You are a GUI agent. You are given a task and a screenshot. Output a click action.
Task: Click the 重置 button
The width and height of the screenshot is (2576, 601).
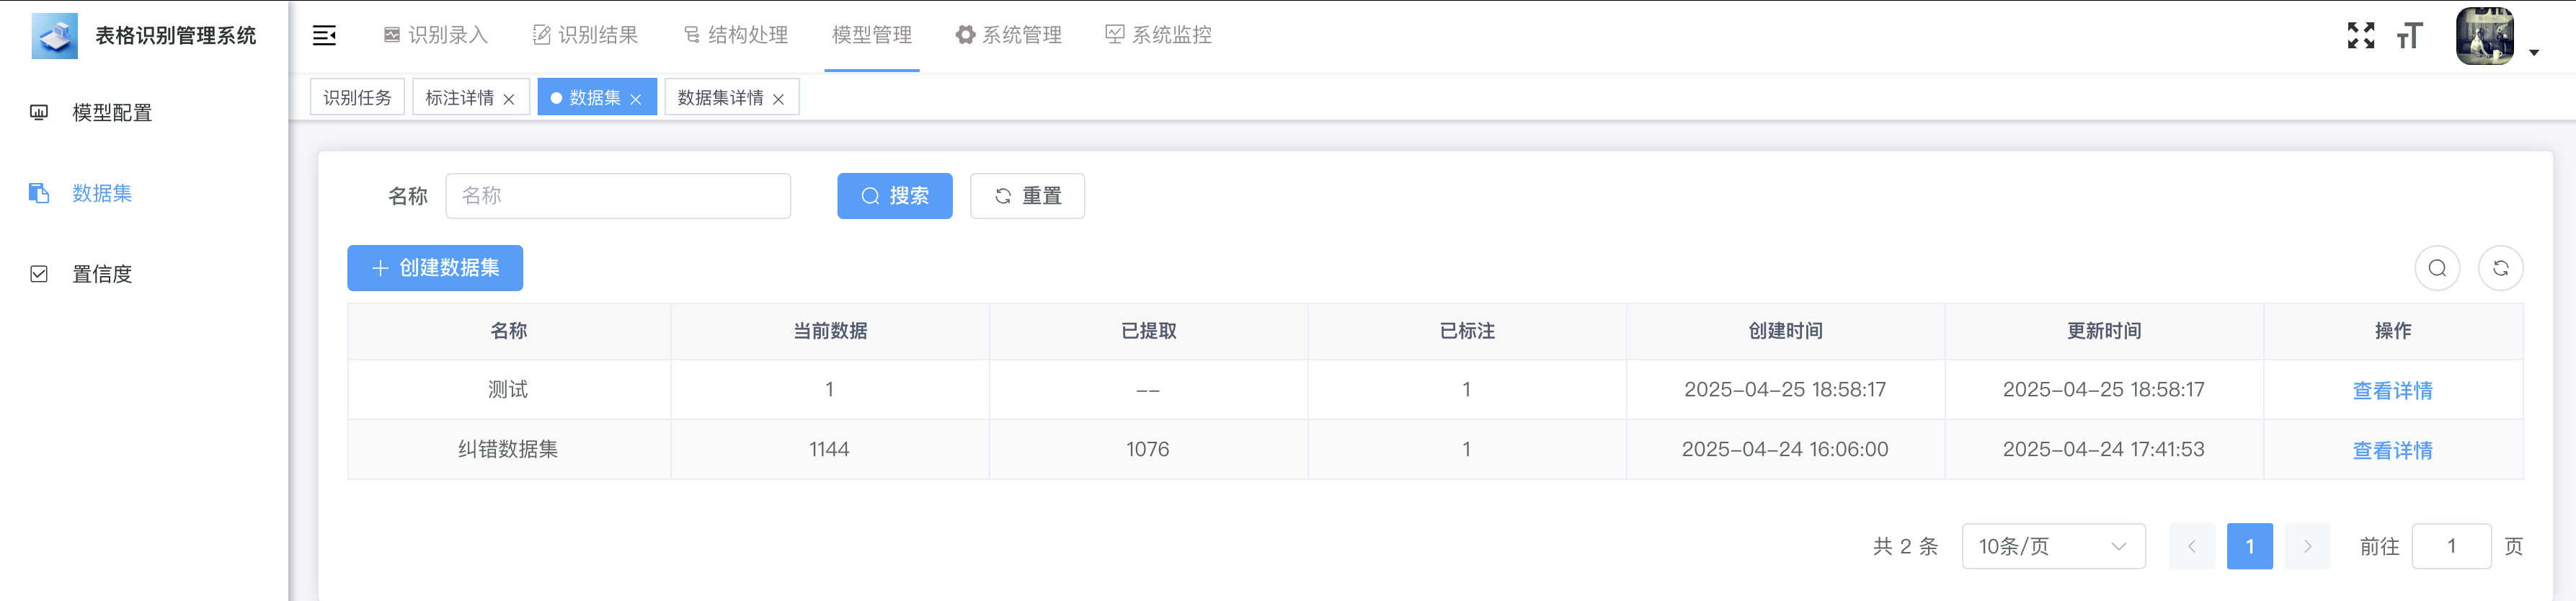(x=1027, y=196)
